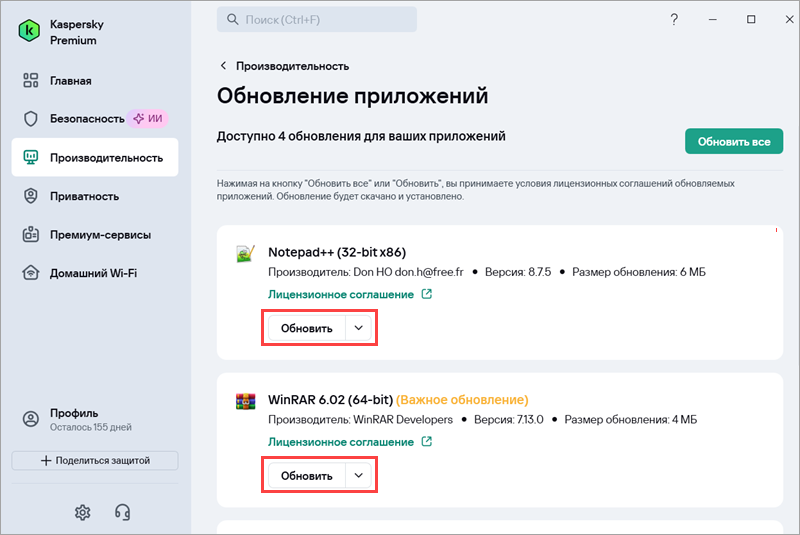Click the Обновить все button
The height and width of the screenshot is (535, 800).
point(734,141)
